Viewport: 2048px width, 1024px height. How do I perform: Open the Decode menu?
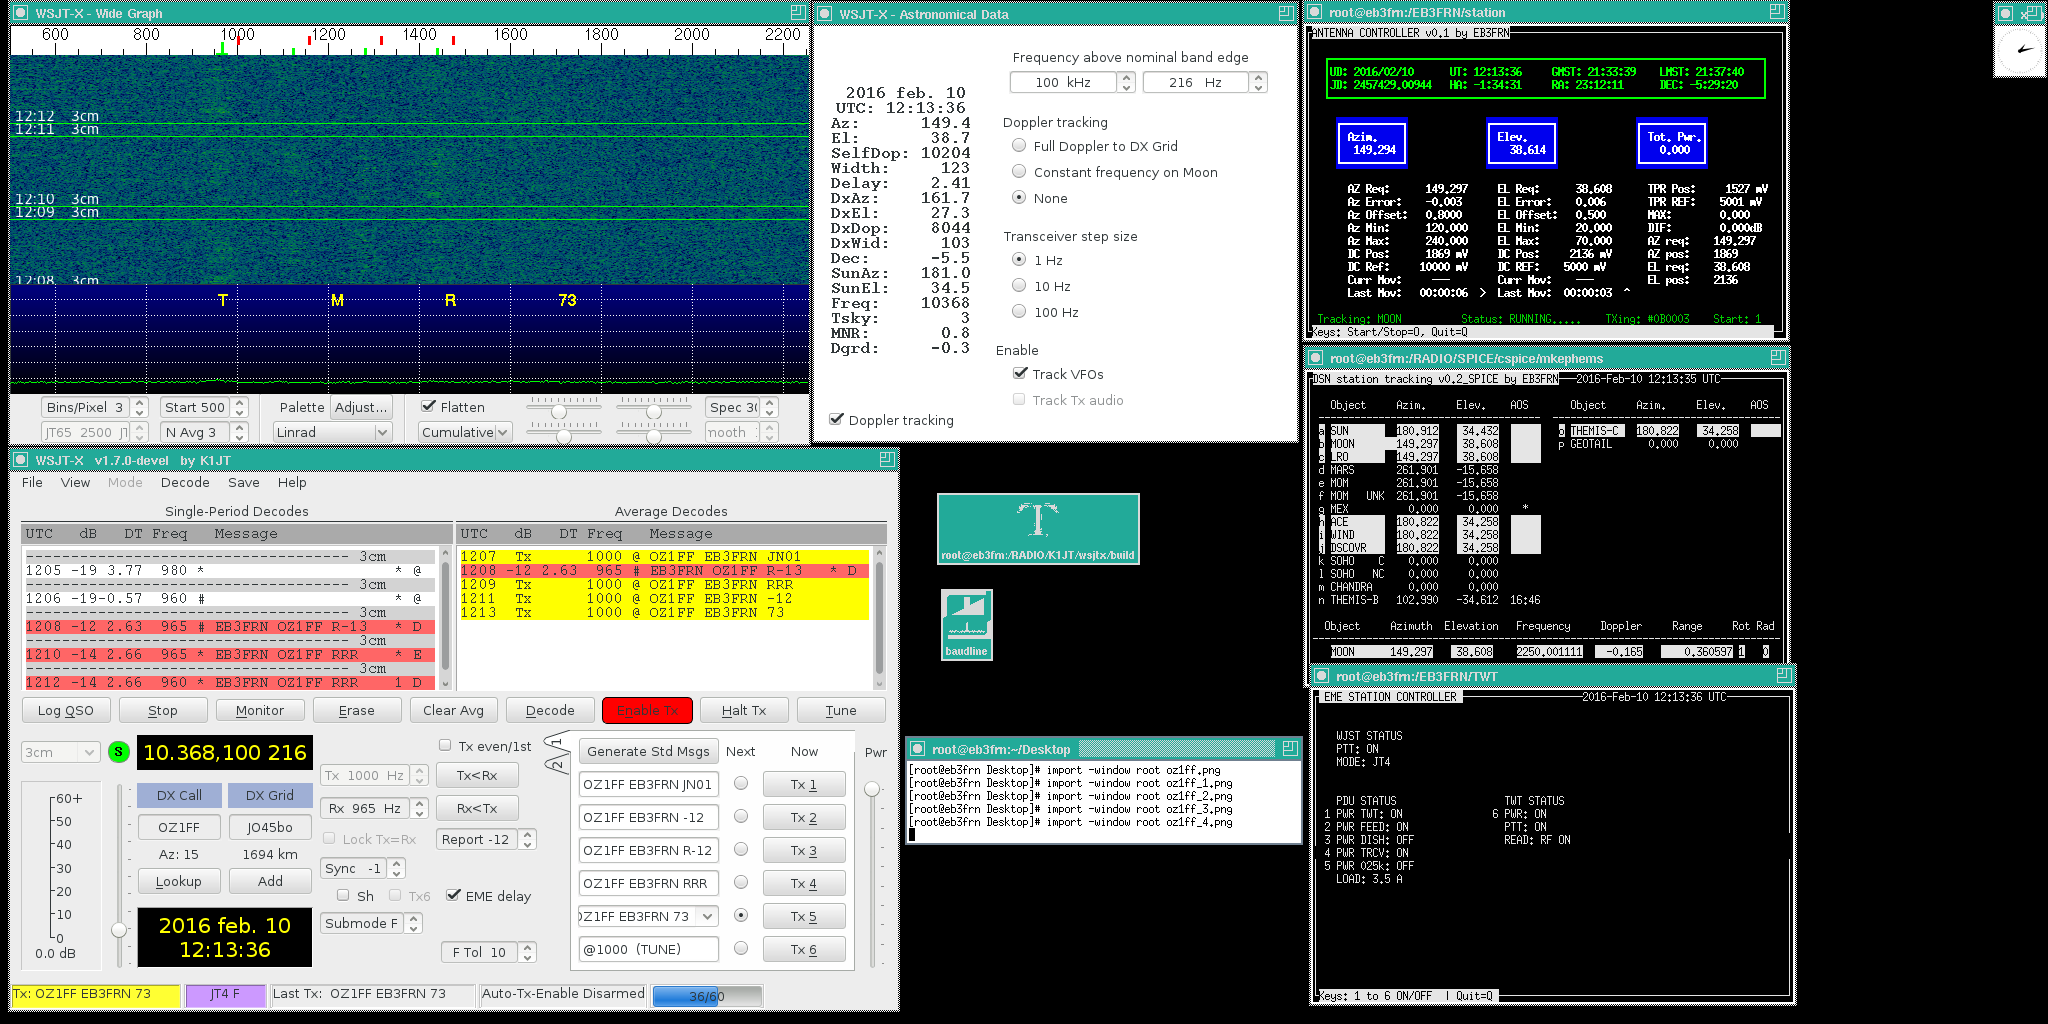coord(185,482)
